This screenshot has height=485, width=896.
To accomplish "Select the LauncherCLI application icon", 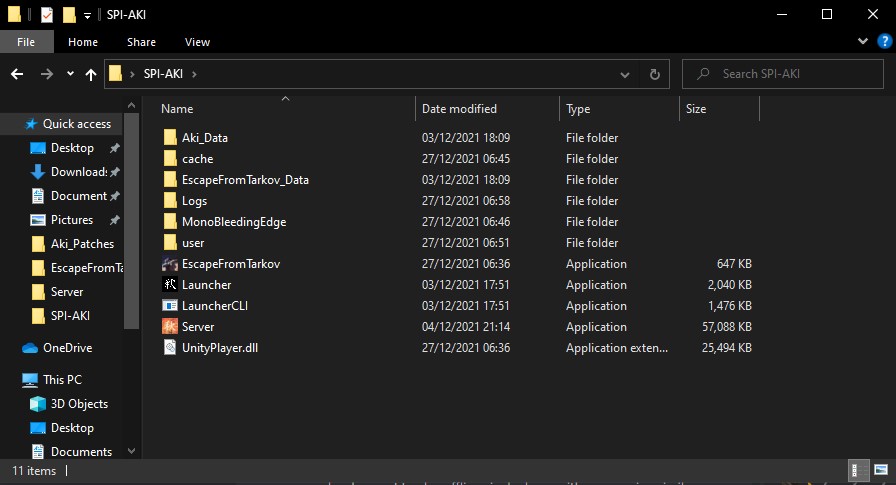I will coord(170,306).
